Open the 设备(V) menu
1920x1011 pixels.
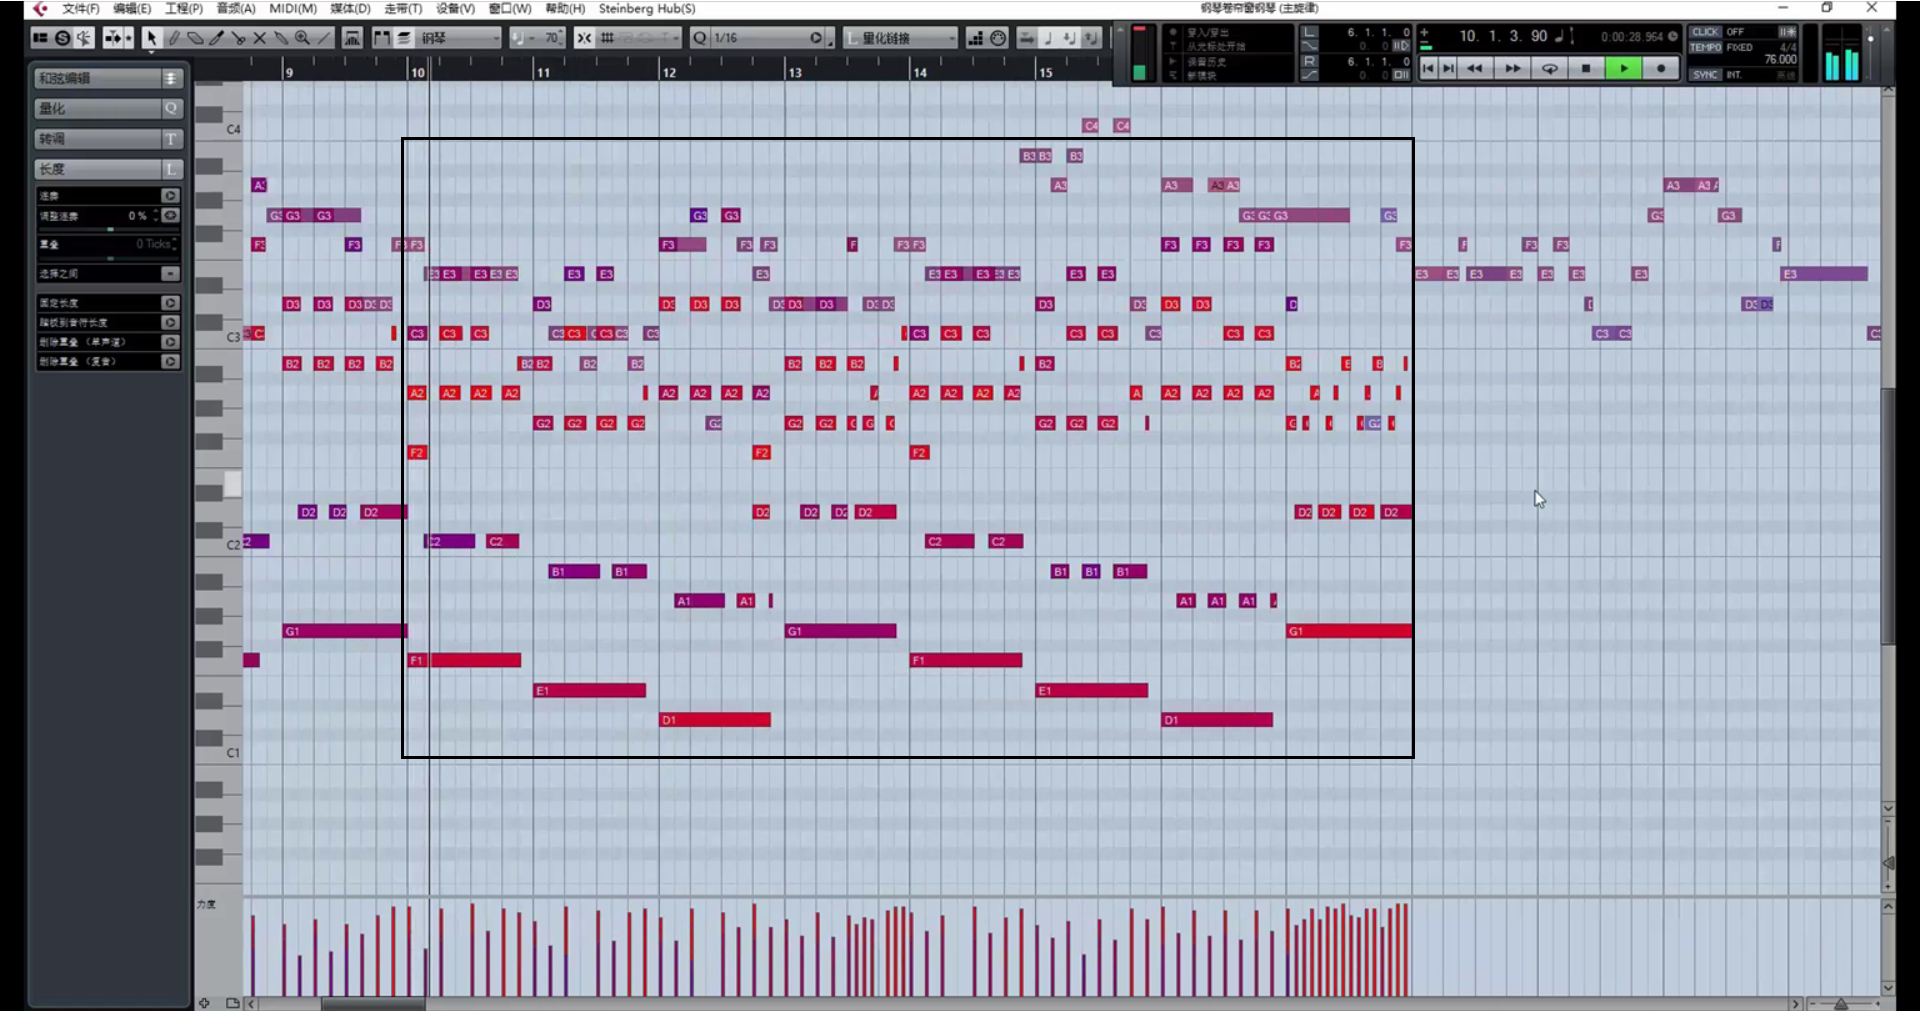pos(455,8)
